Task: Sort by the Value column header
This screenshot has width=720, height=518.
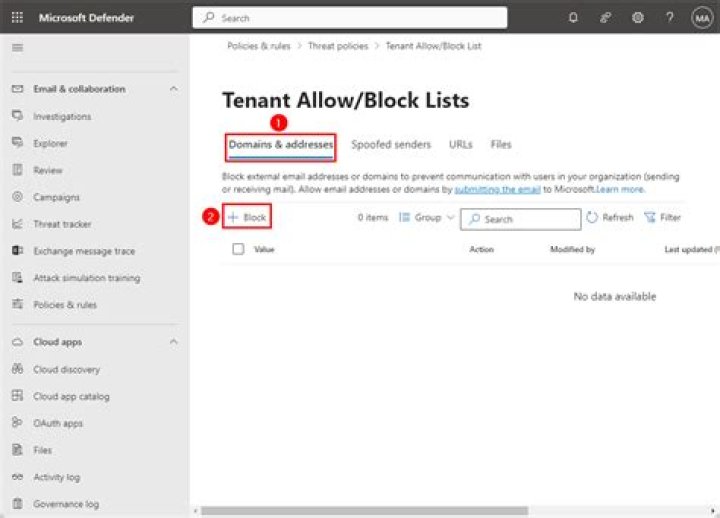Action: pos(264,249)
